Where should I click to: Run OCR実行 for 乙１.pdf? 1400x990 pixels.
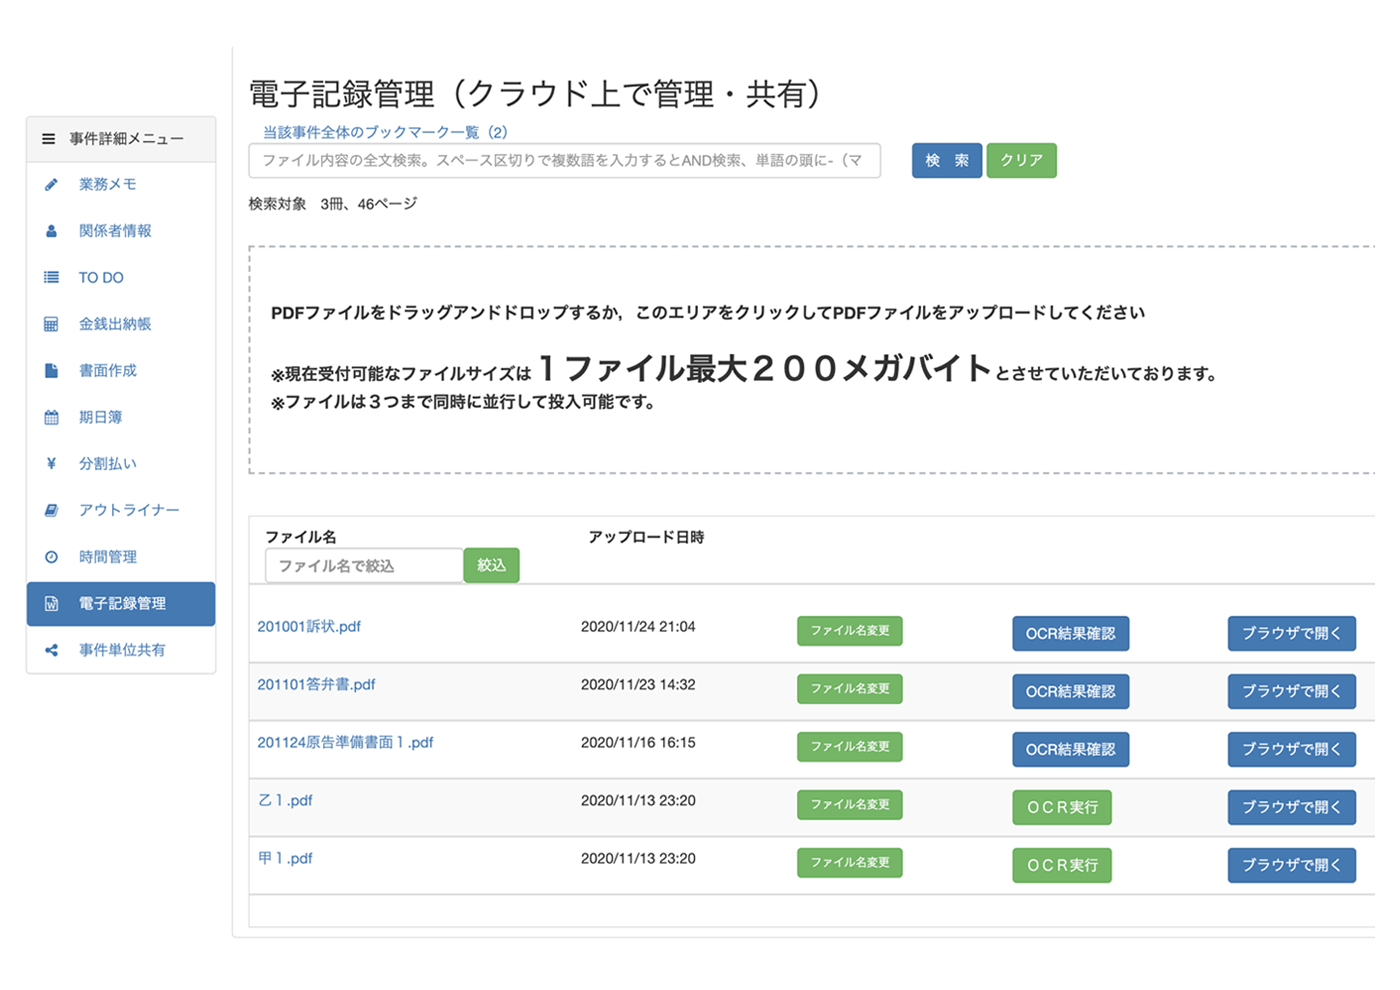[1061, 808]
